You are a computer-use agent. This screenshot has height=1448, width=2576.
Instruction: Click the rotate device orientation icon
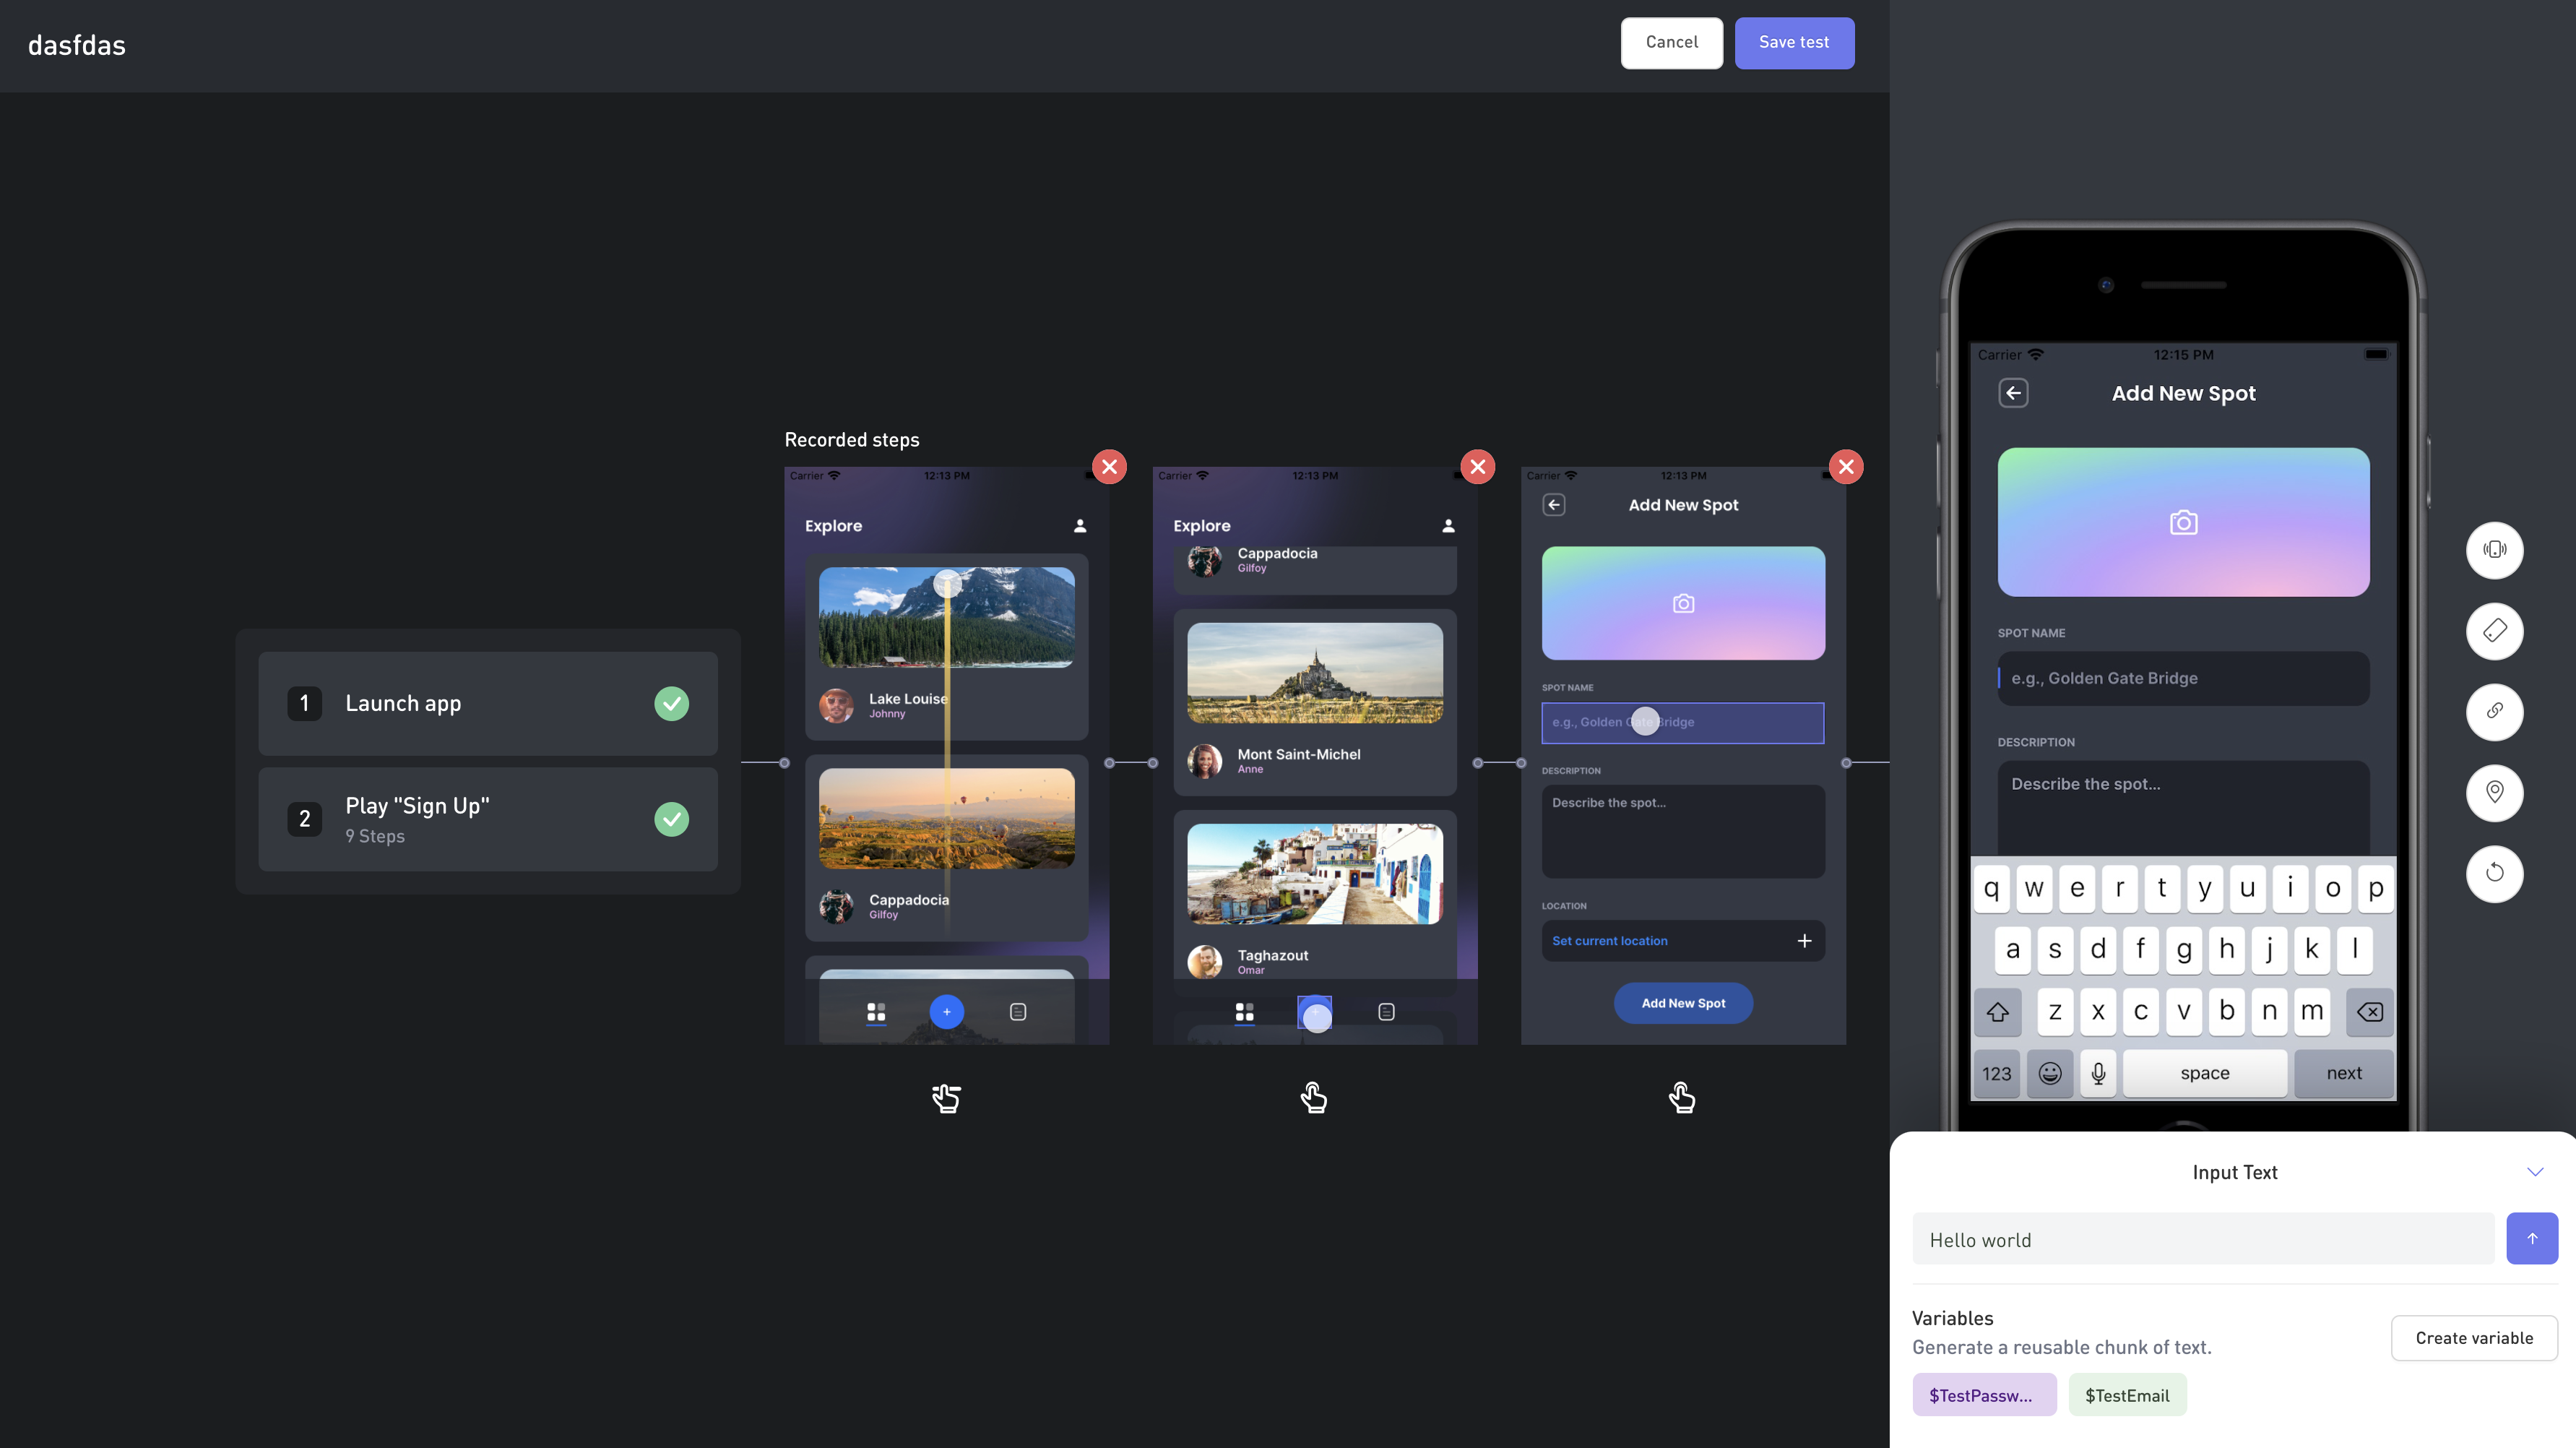tap(2494, 631)
